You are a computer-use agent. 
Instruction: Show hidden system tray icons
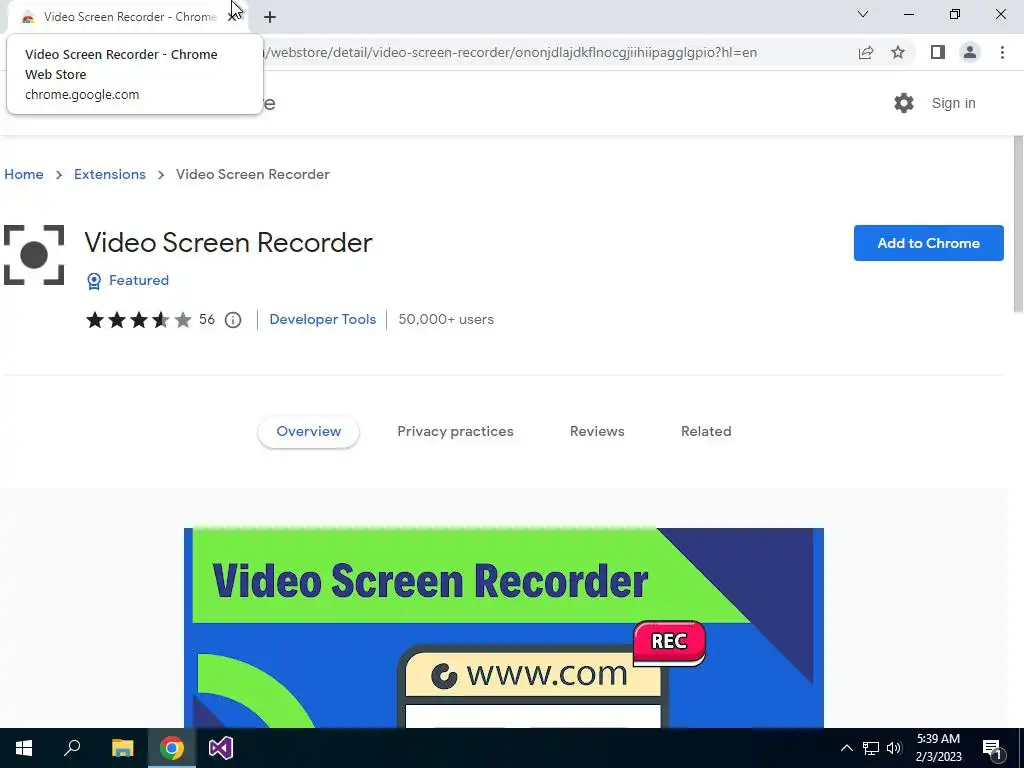(846, 748)
